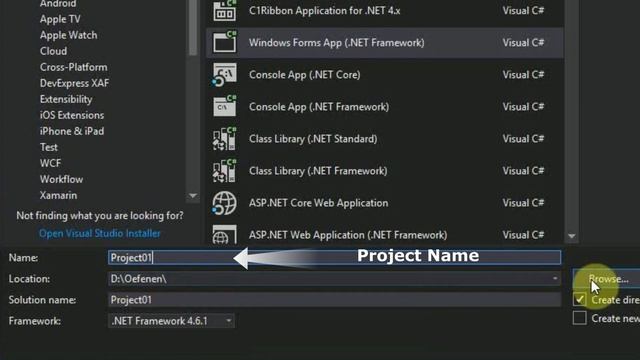Click the Console App (.NET Framework) icon
The height and width of the screenshot is (360, 640).
pos(224,107)
